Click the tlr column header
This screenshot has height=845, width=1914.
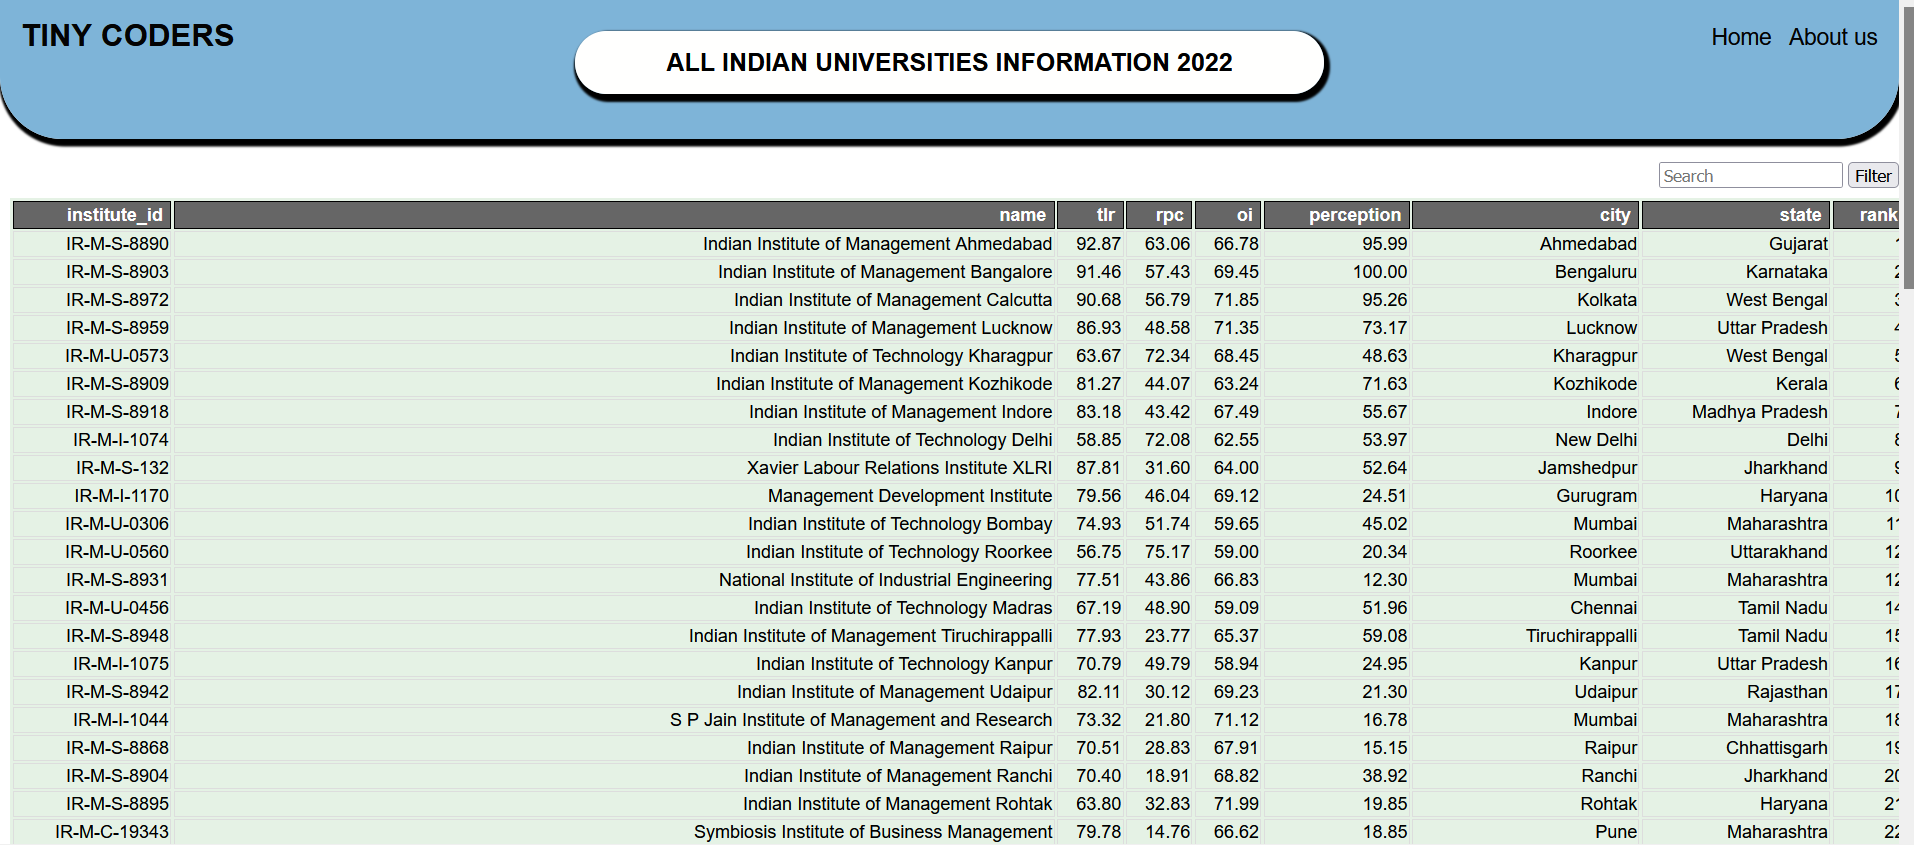(x=1090, y=215)
